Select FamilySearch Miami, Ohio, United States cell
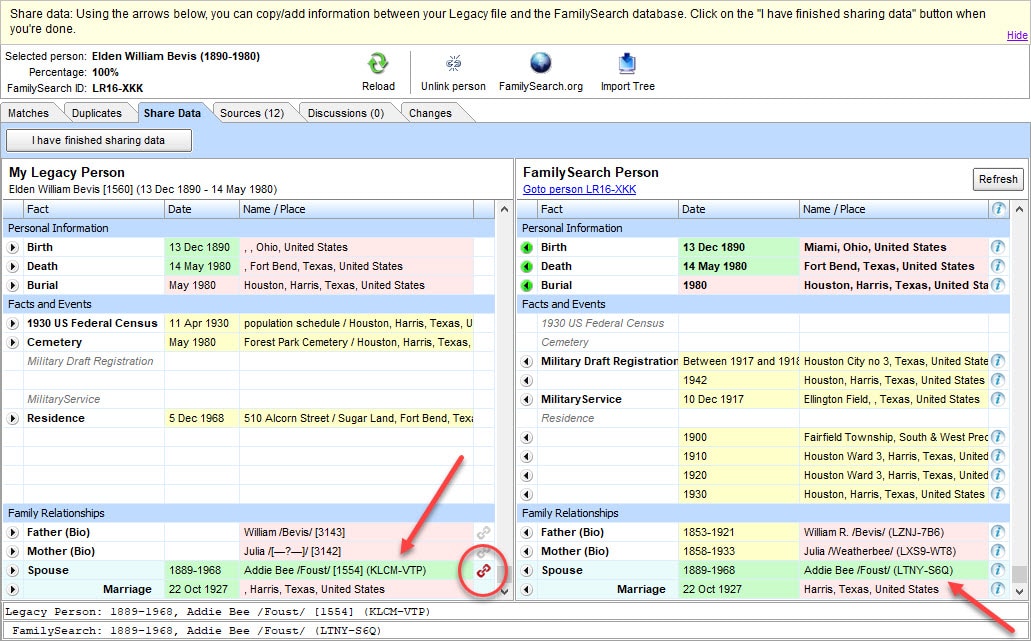 (894, 247)
